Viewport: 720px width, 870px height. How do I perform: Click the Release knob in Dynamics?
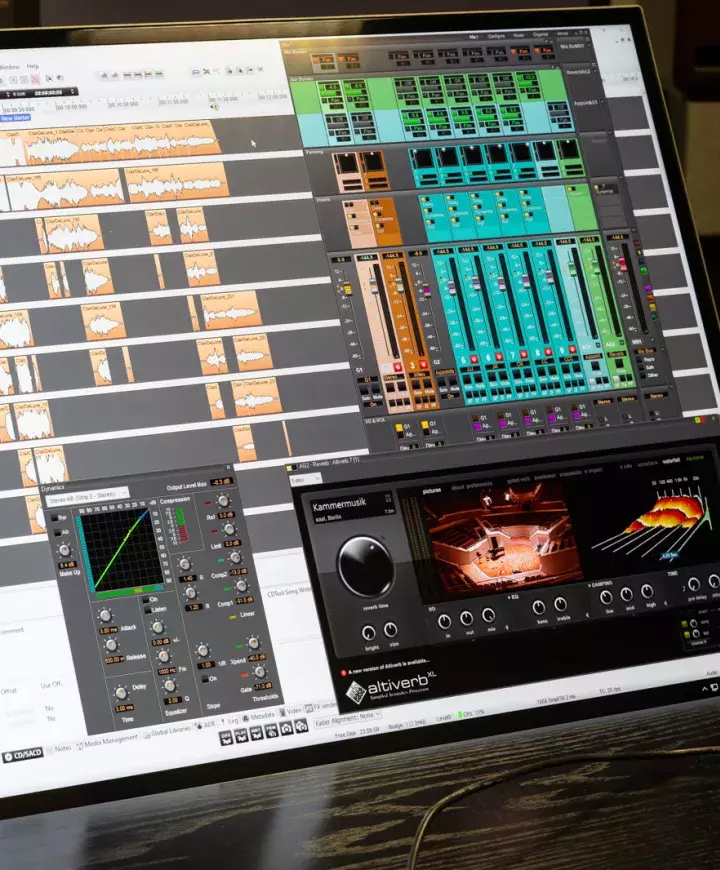pyautogui.click(x=111, y=644)
